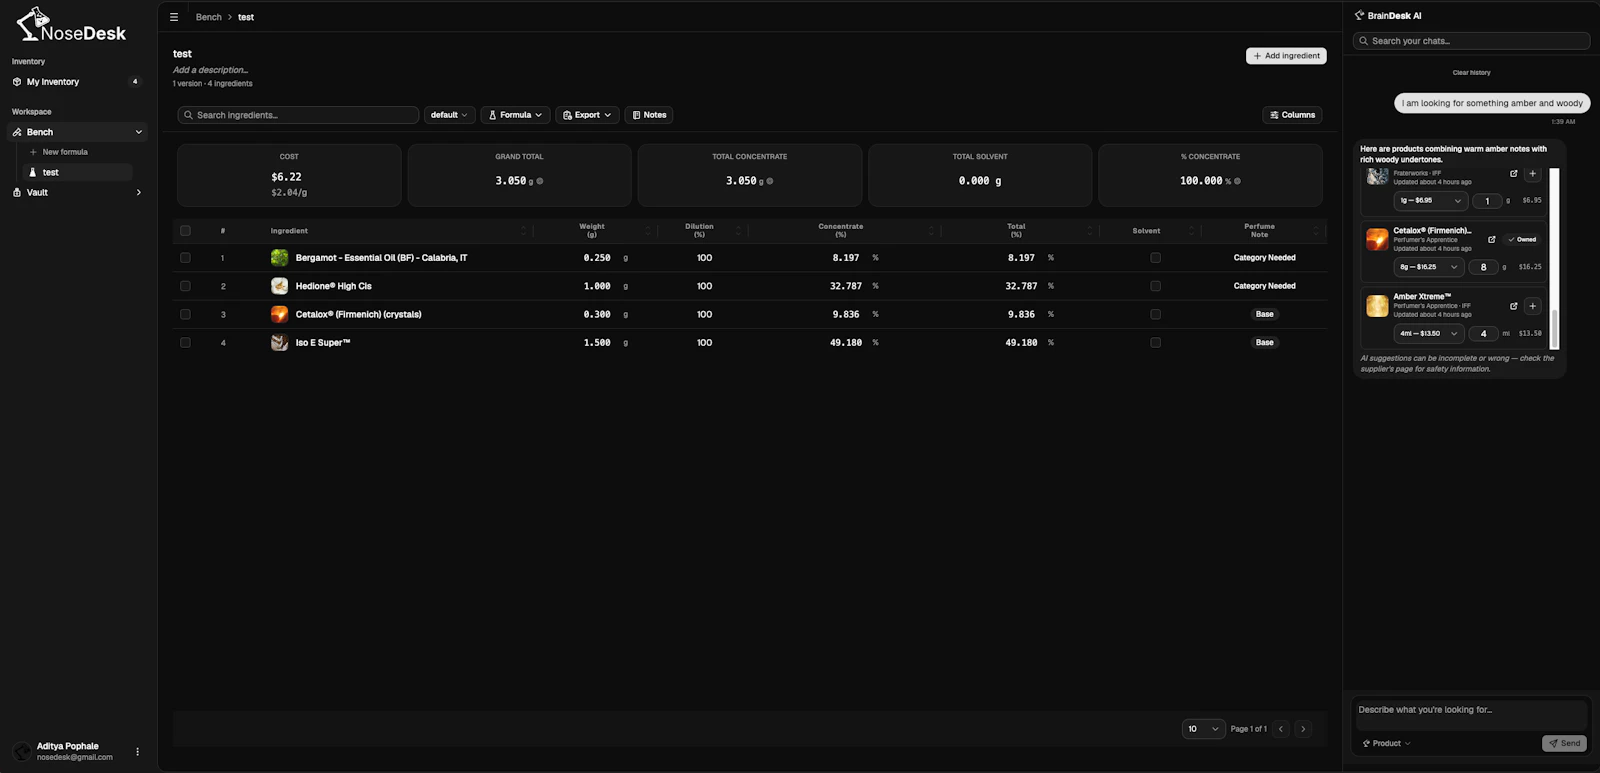Sort by the Perfume Note column arrows
This screenshot has height=773, width=1600.
[x=1316, y=231]
